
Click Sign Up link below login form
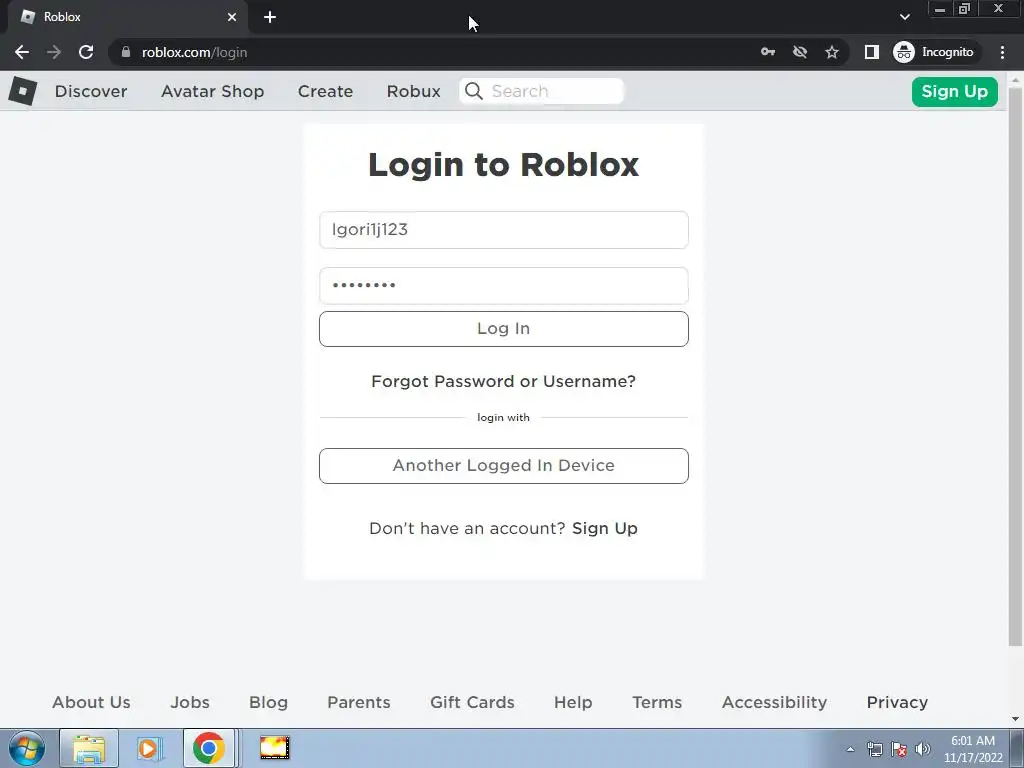click(x=605, y=528)
